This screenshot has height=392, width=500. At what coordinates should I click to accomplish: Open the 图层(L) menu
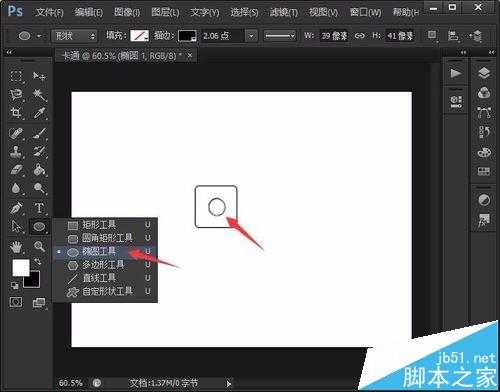pos(165,13)
